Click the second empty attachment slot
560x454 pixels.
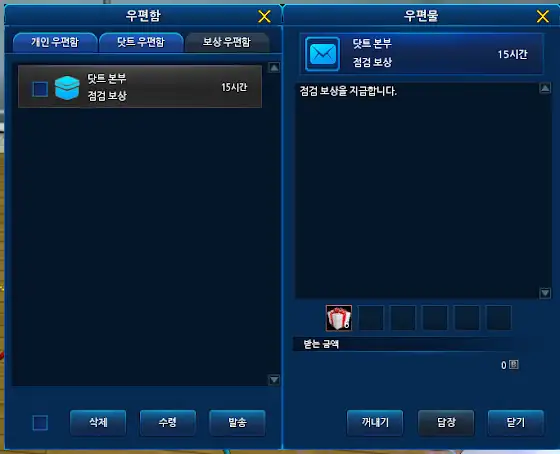(x=403, y=318)
